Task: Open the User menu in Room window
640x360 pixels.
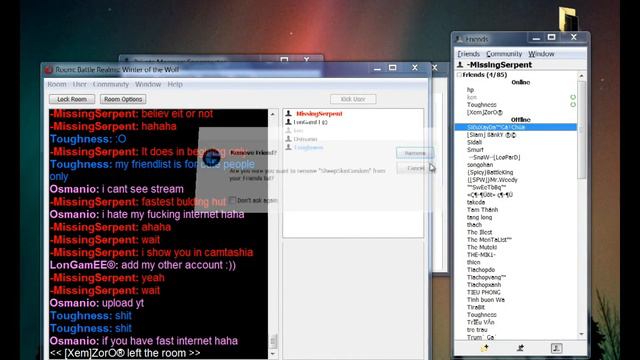Action: (80, 84)
